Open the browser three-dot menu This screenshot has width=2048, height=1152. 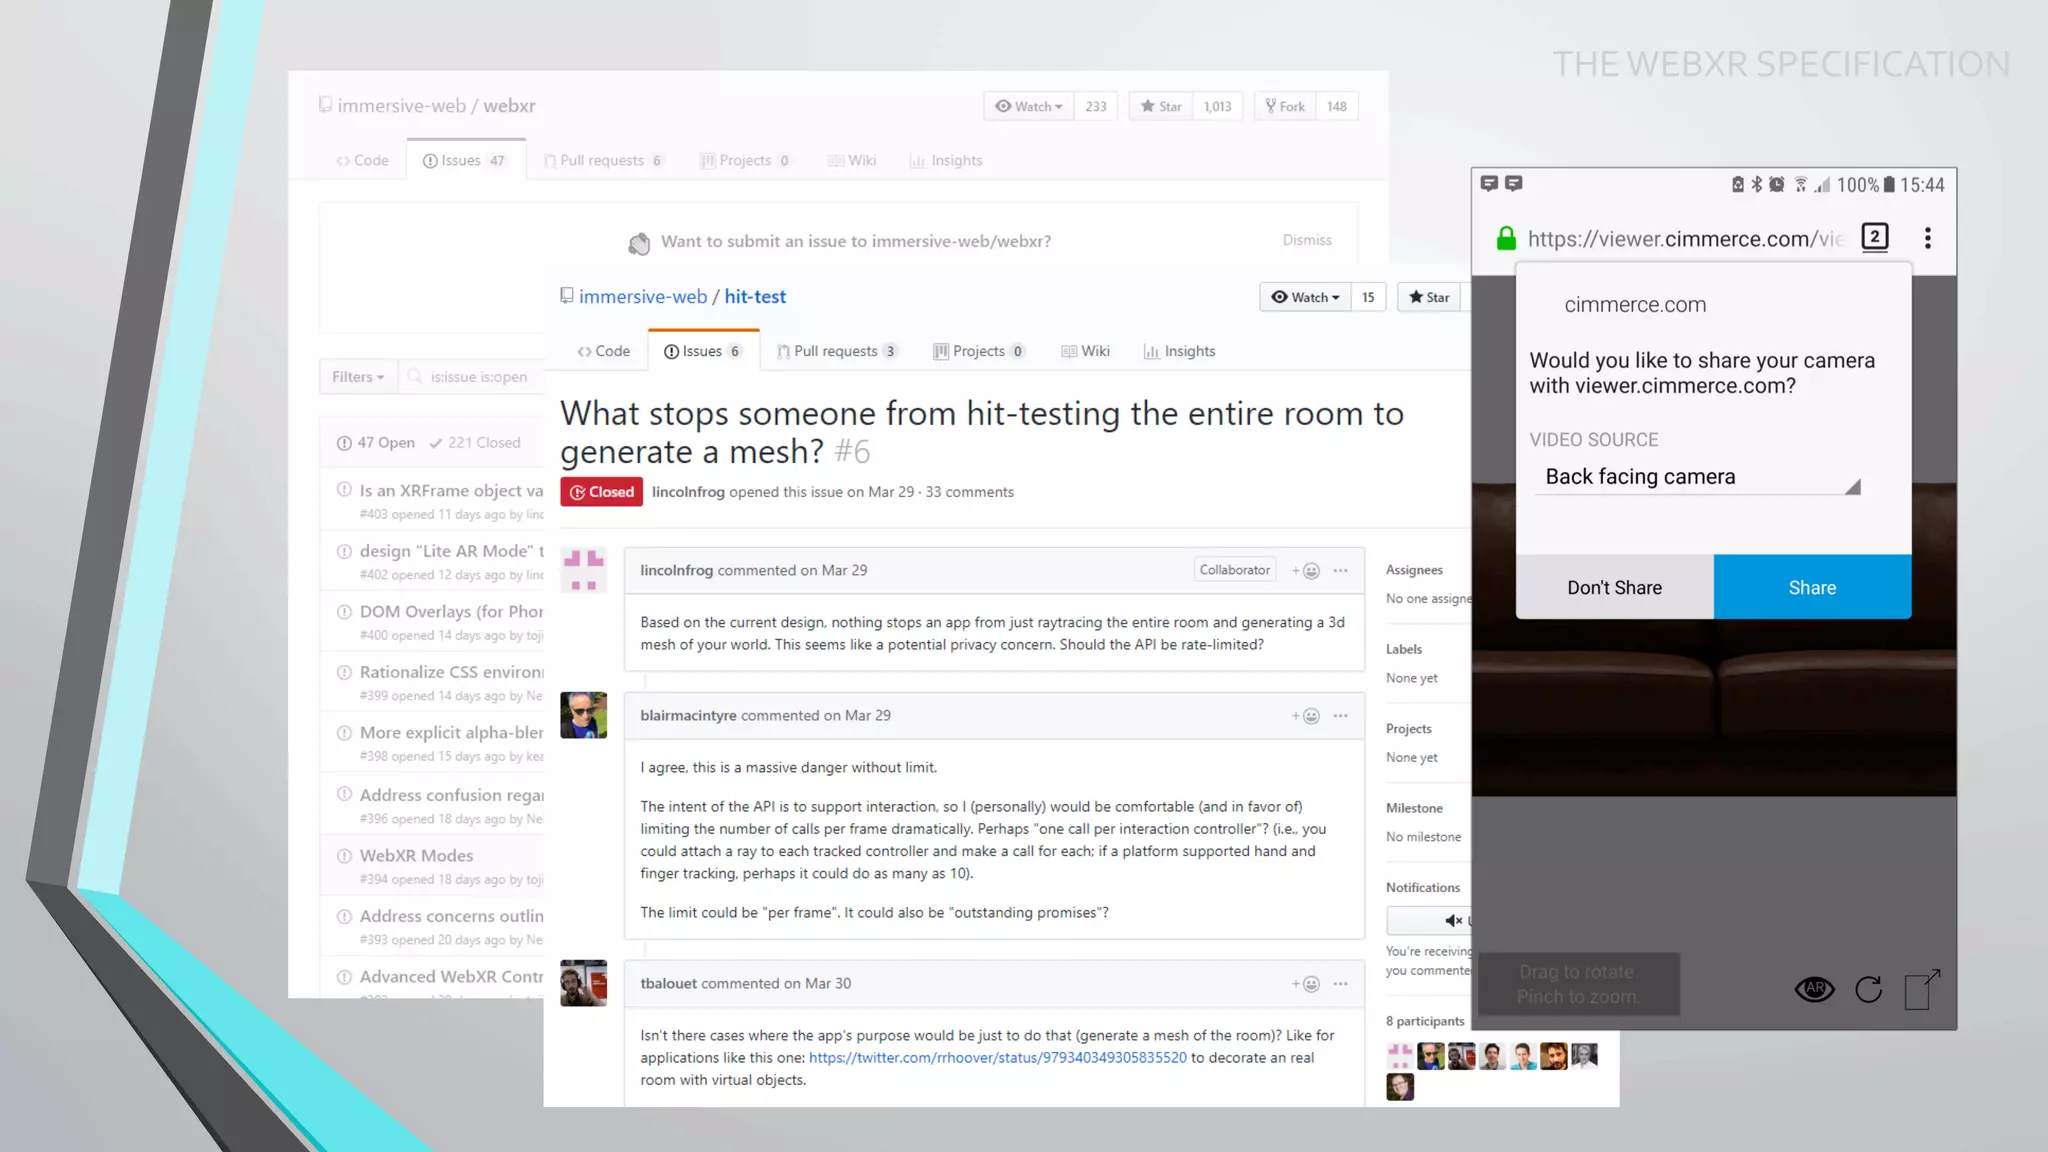[1927, 238]
